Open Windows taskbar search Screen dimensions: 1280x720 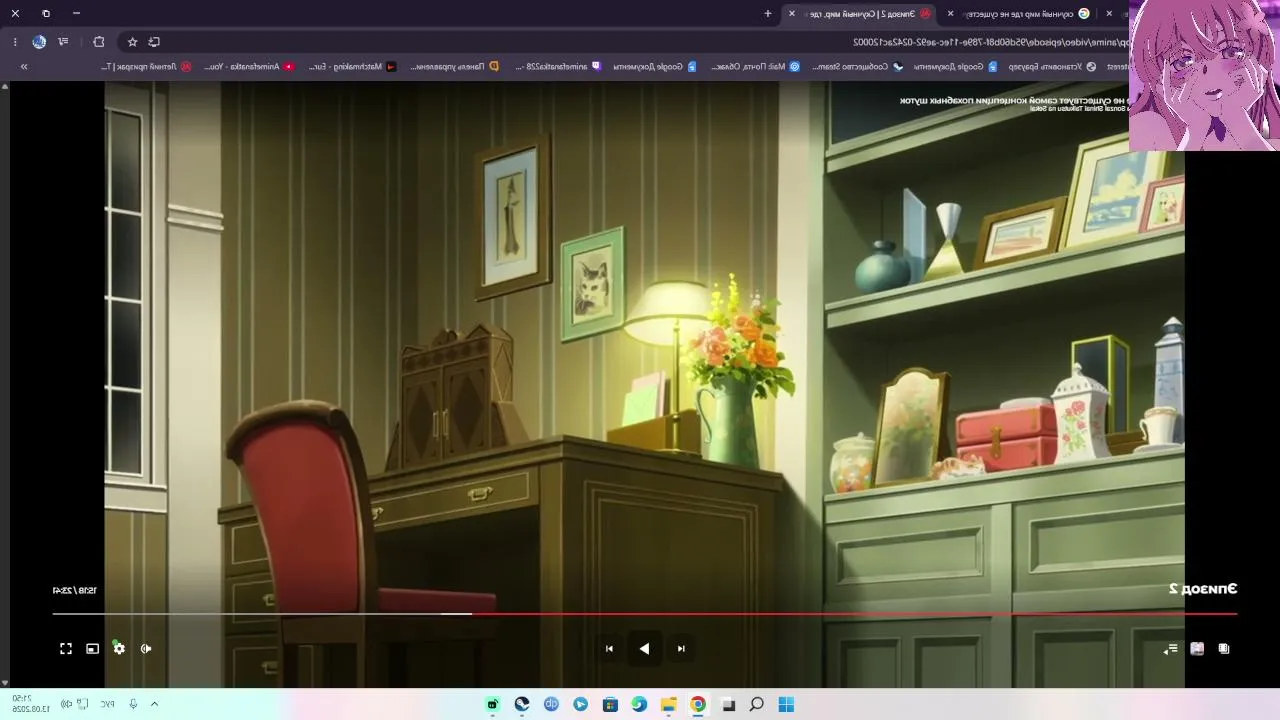[x=757, y=705]
